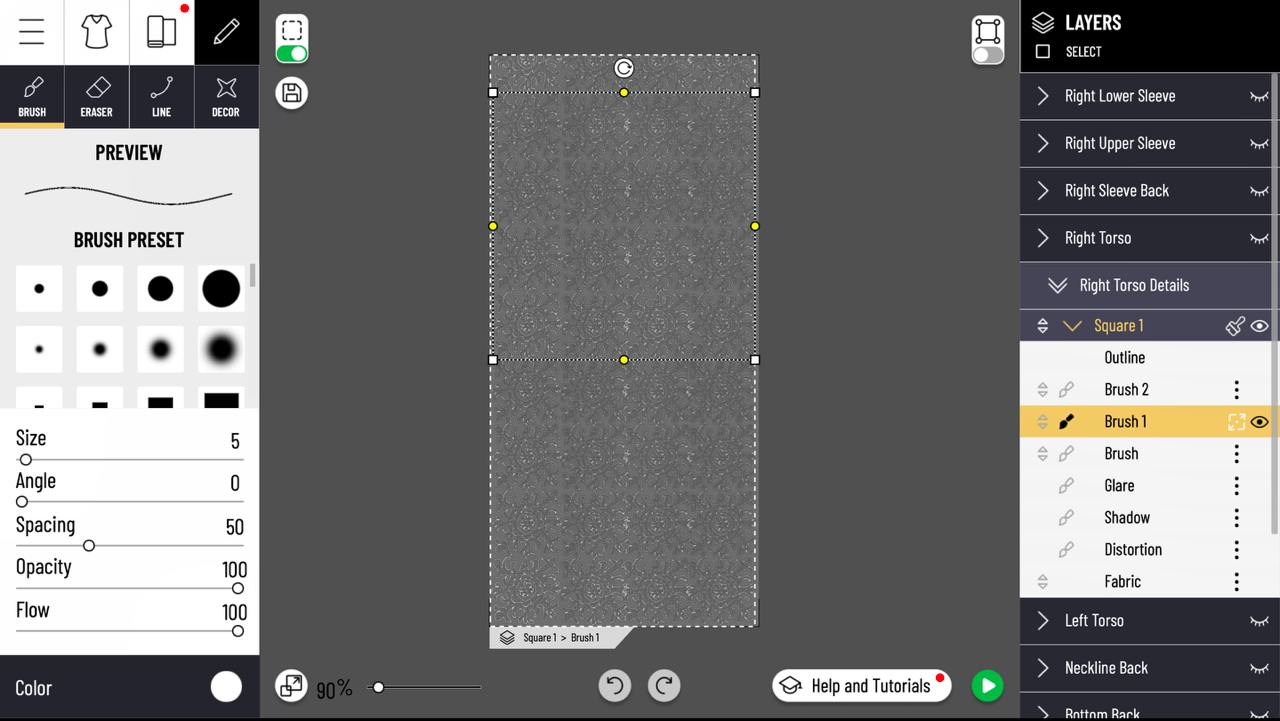The height and width of the screenshot is (721, 1280).
Task: Click Square 1 > Brush 1 breadcrumb
Action: pos(561,637)
